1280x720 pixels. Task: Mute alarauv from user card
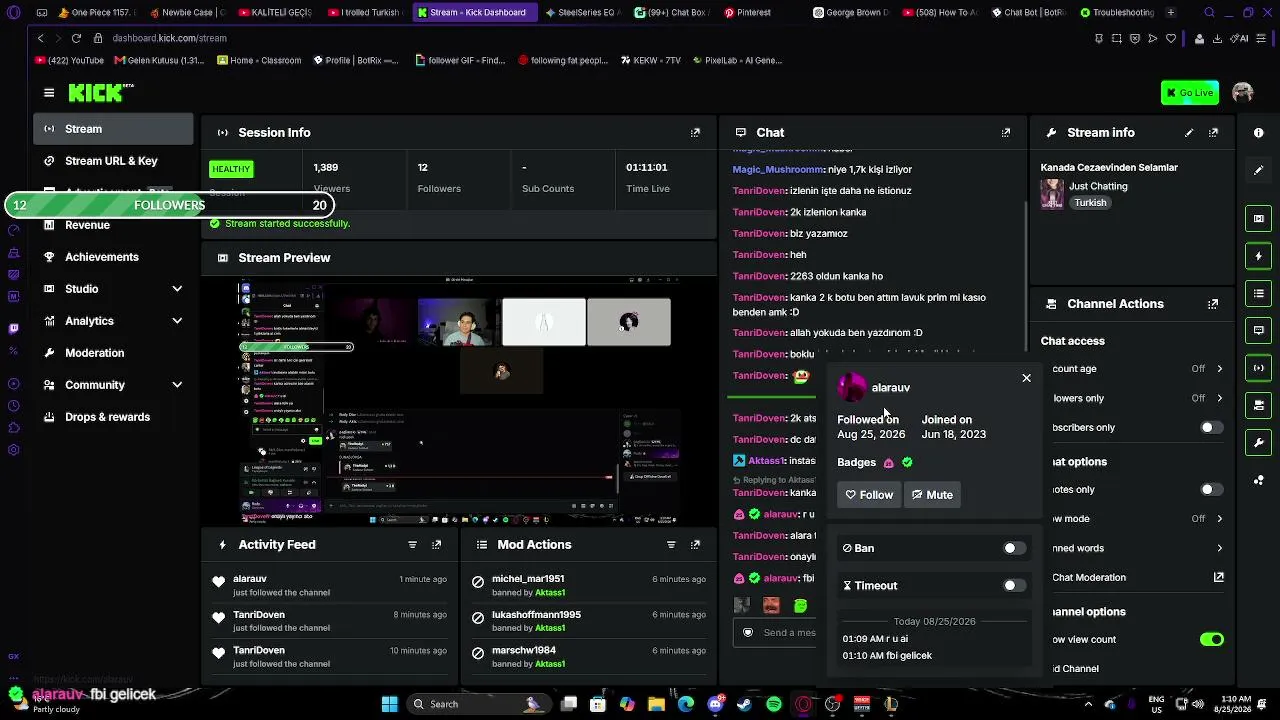(932, 495)
